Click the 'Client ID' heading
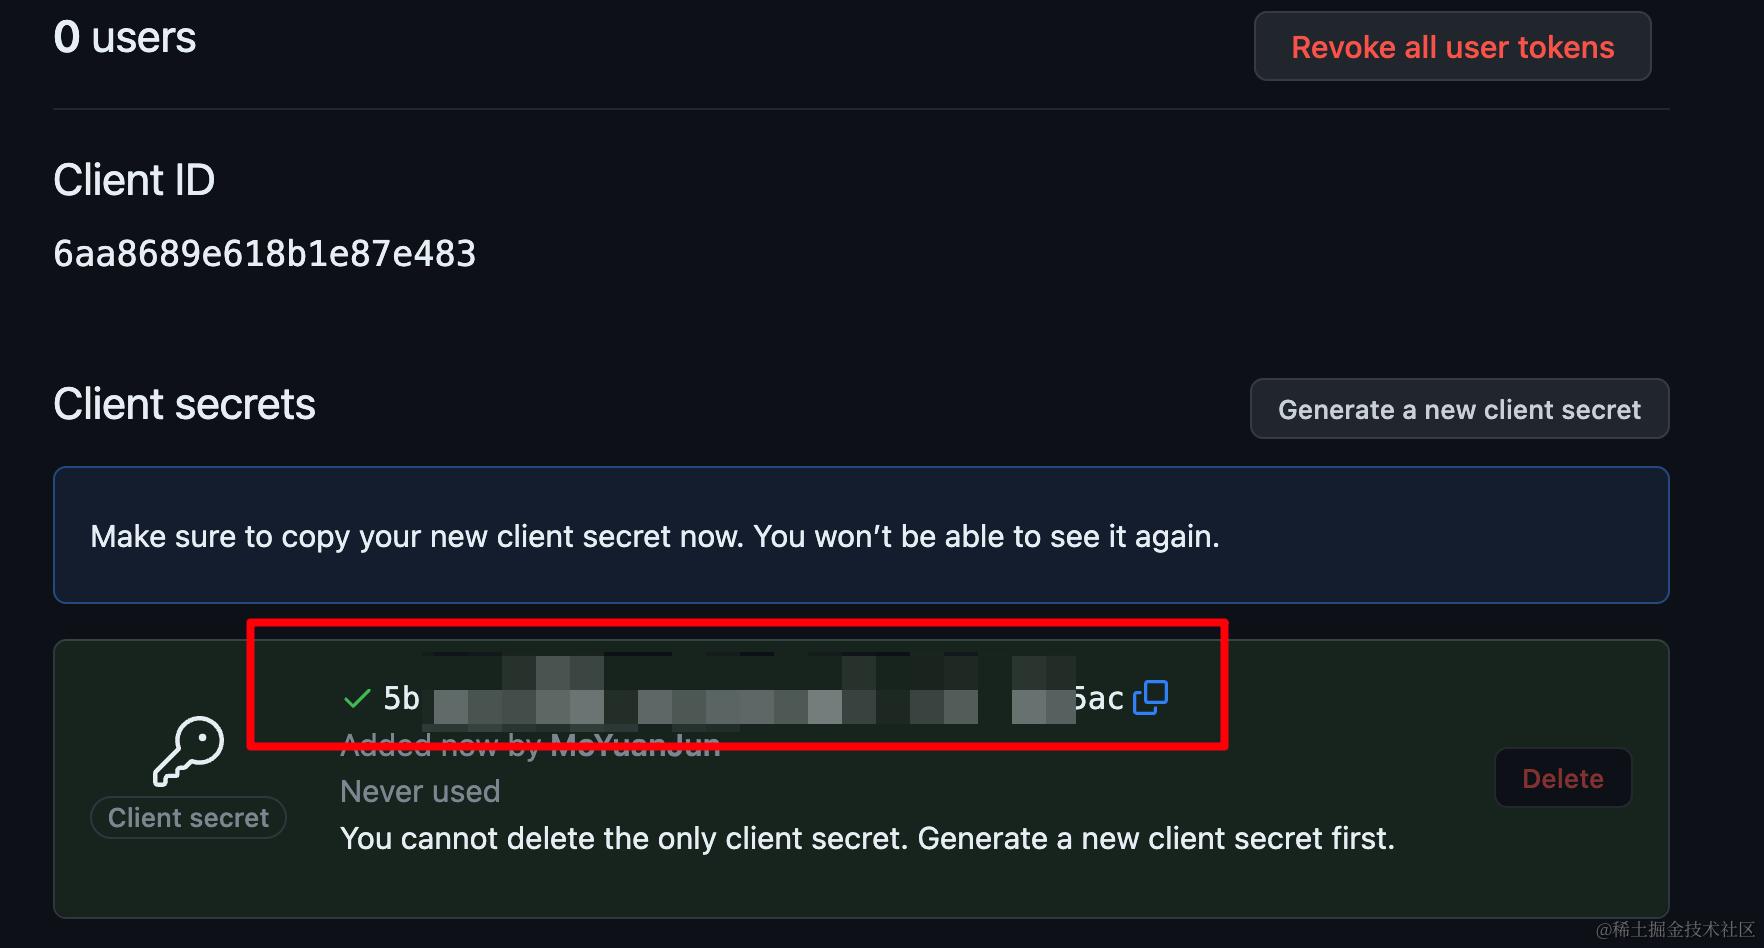 (x=134, y=180)
